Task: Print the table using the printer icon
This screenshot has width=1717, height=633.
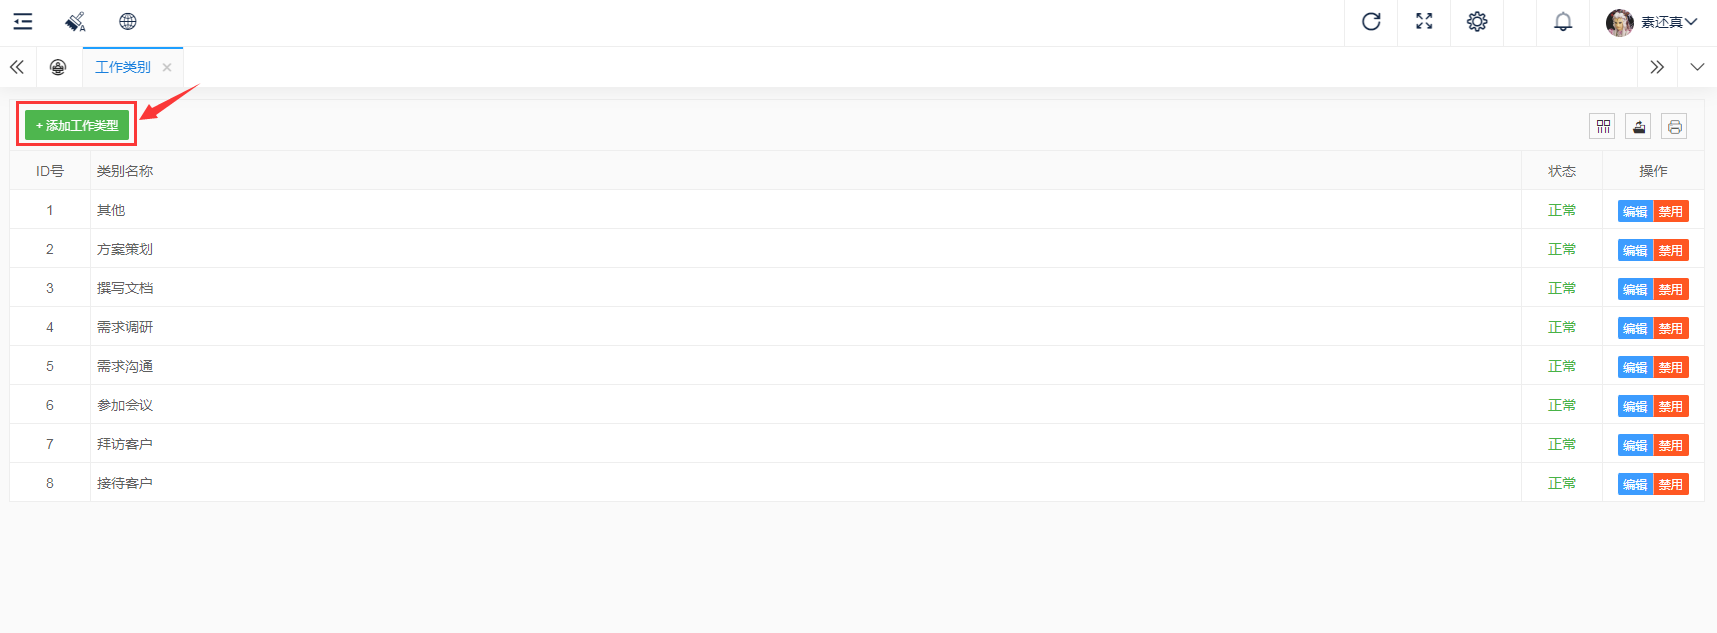Action: tap(1675, 126)
